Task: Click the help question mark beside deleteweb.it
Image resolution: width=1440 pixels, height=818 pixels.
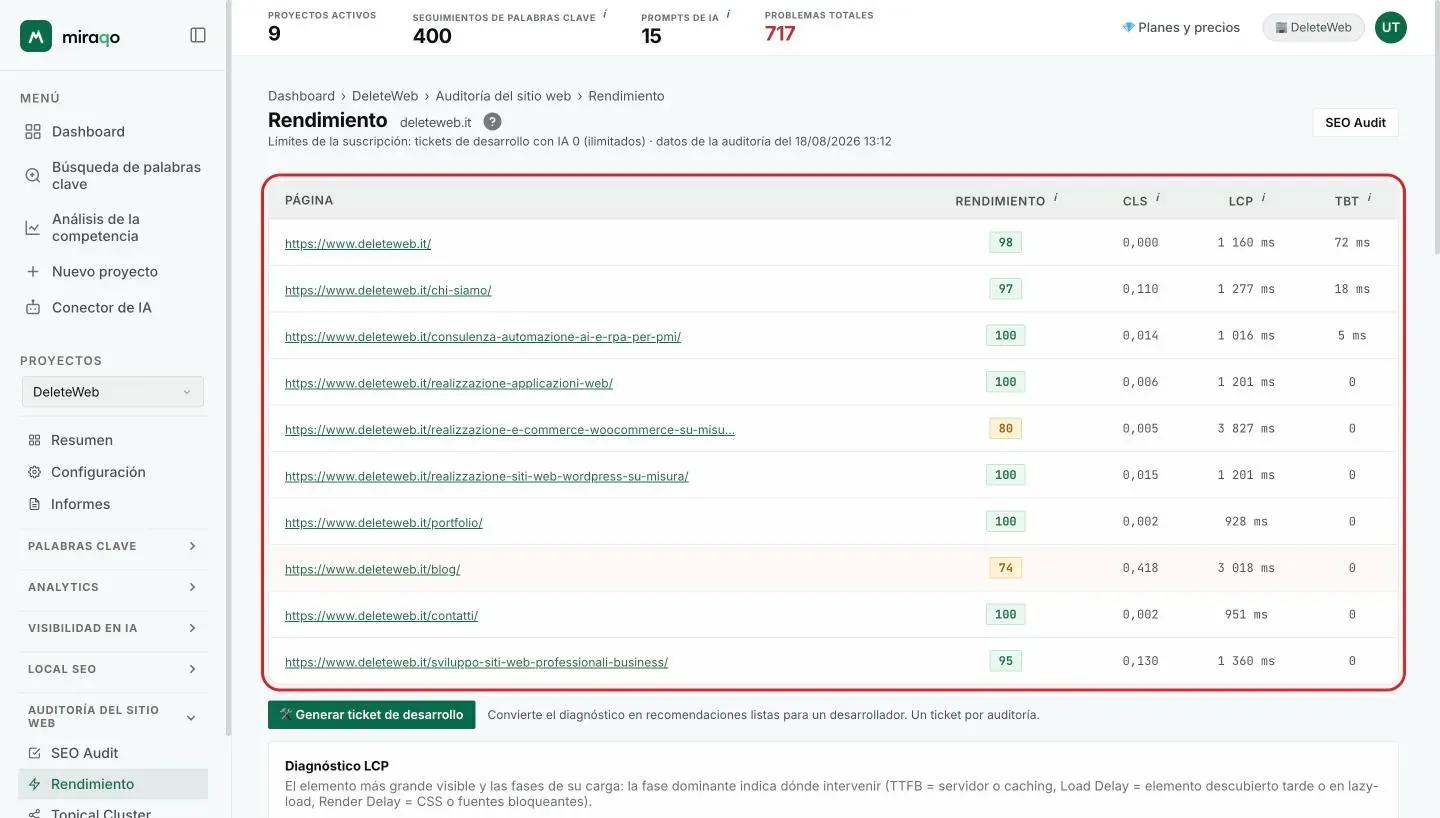Action: click(x=492, y=121)
